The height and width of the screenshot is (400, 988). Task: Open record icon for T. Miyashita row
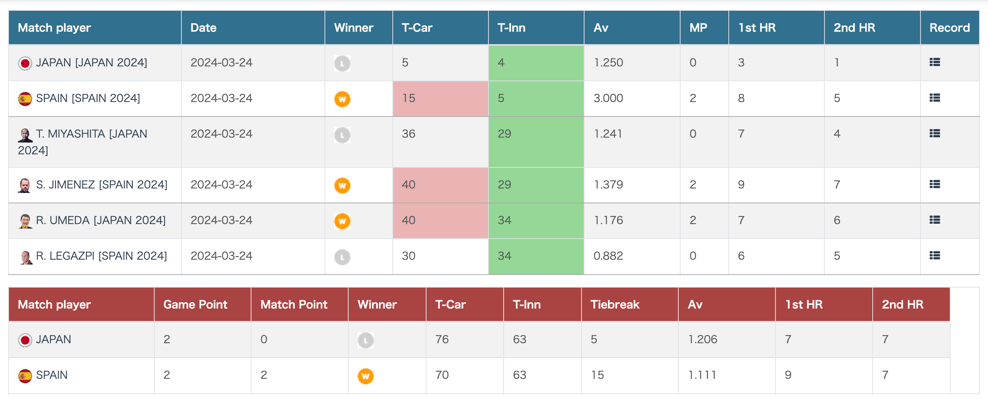(x=934, y=134)
